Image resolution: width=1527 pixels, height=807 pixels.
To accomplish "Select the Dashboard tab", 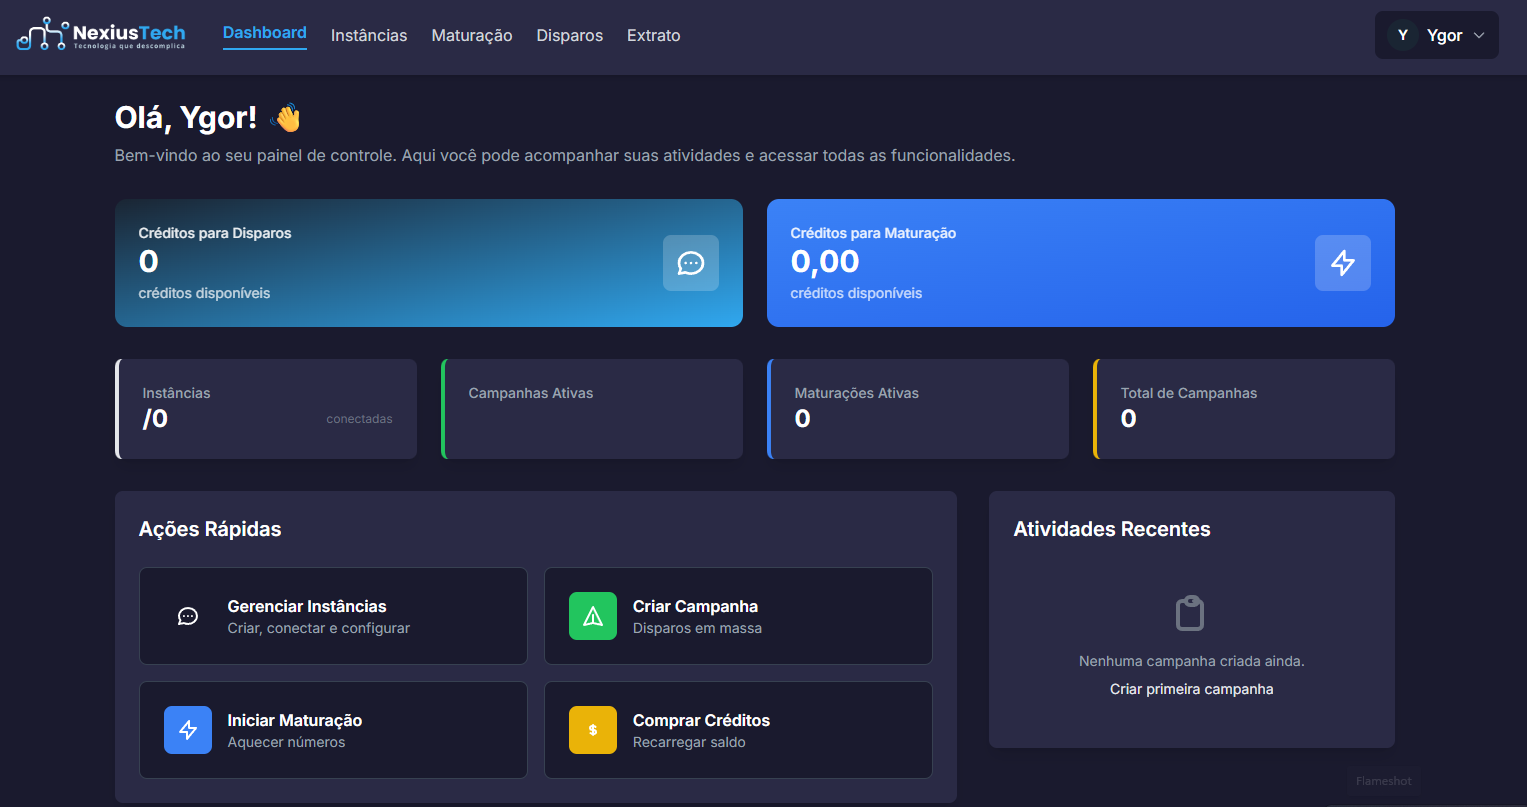I will coord(264,32).
